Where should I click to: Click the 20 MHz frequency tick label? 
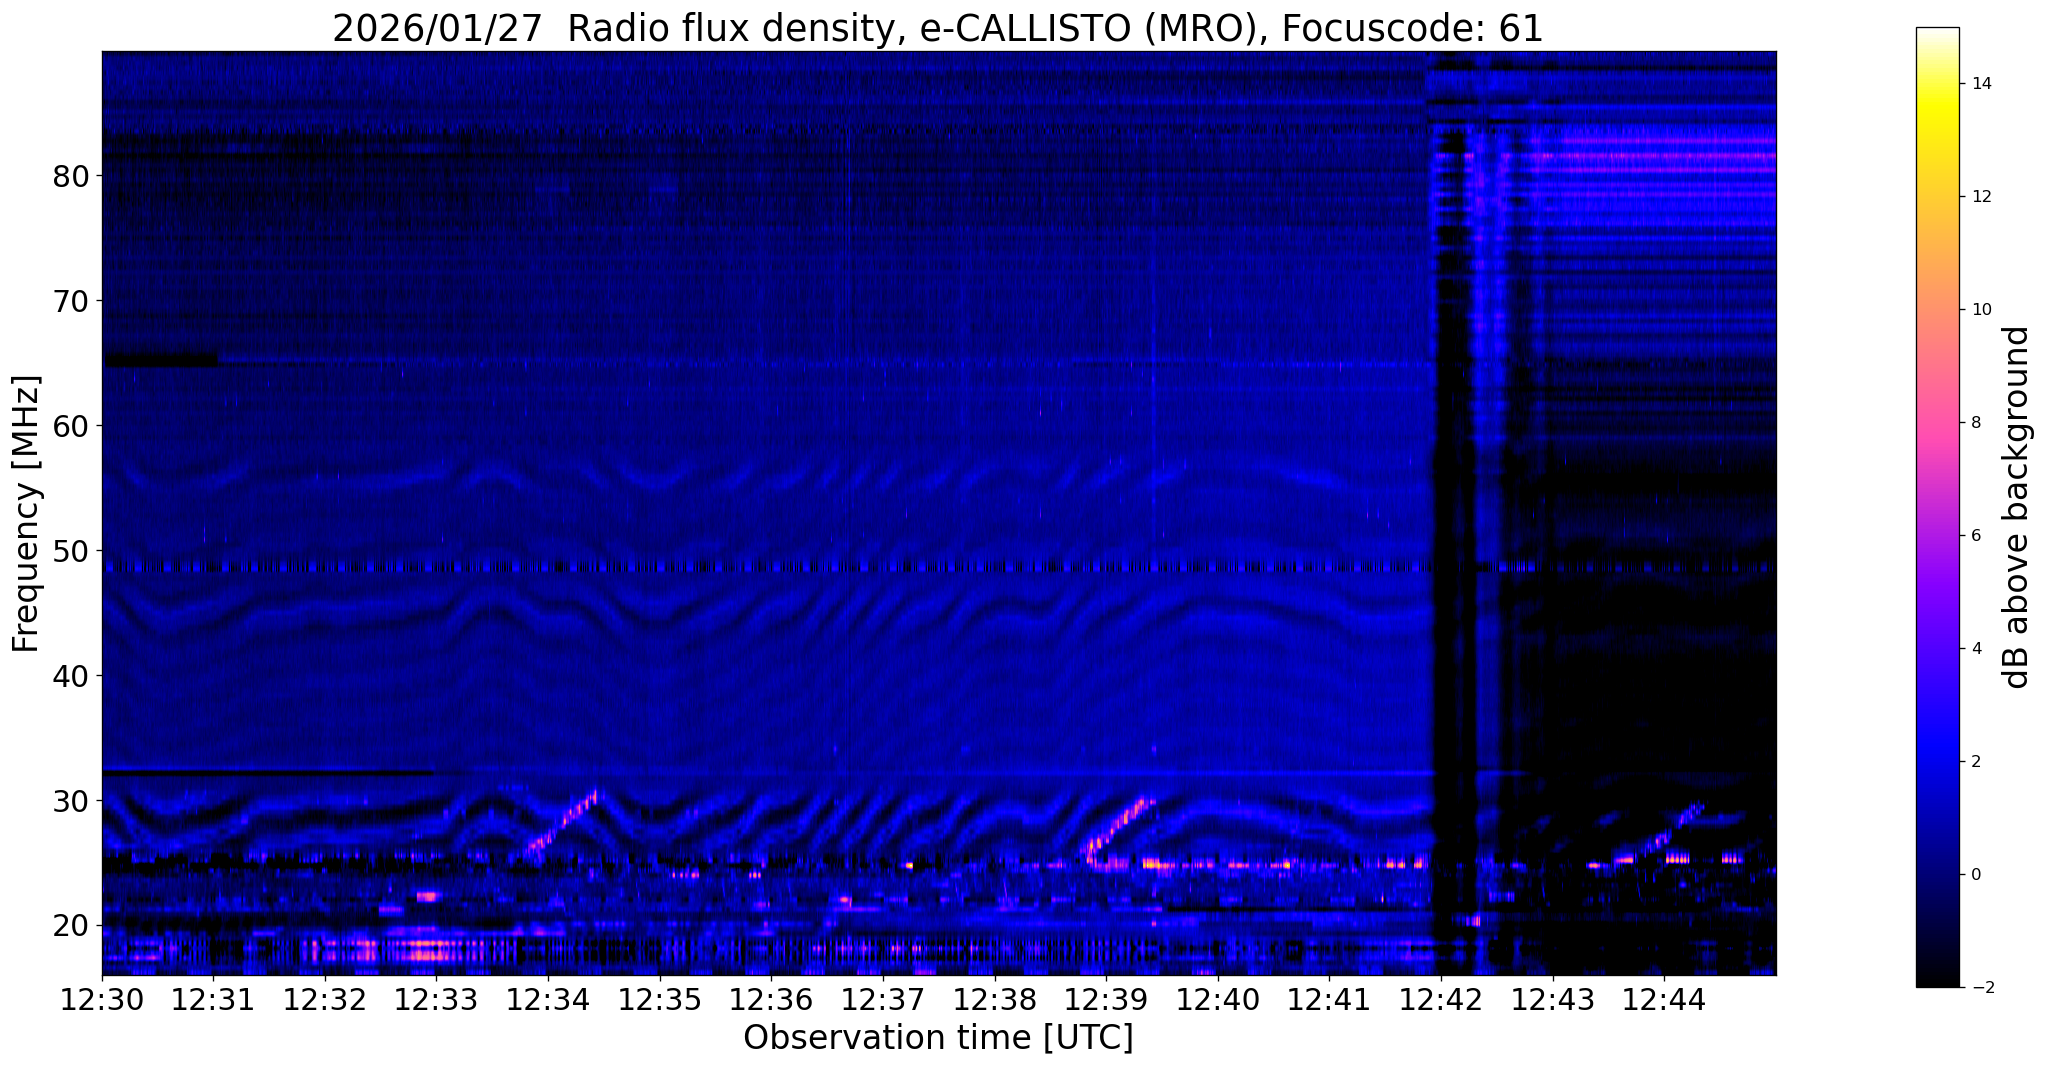pyautogui.click(x=71, y=926)
